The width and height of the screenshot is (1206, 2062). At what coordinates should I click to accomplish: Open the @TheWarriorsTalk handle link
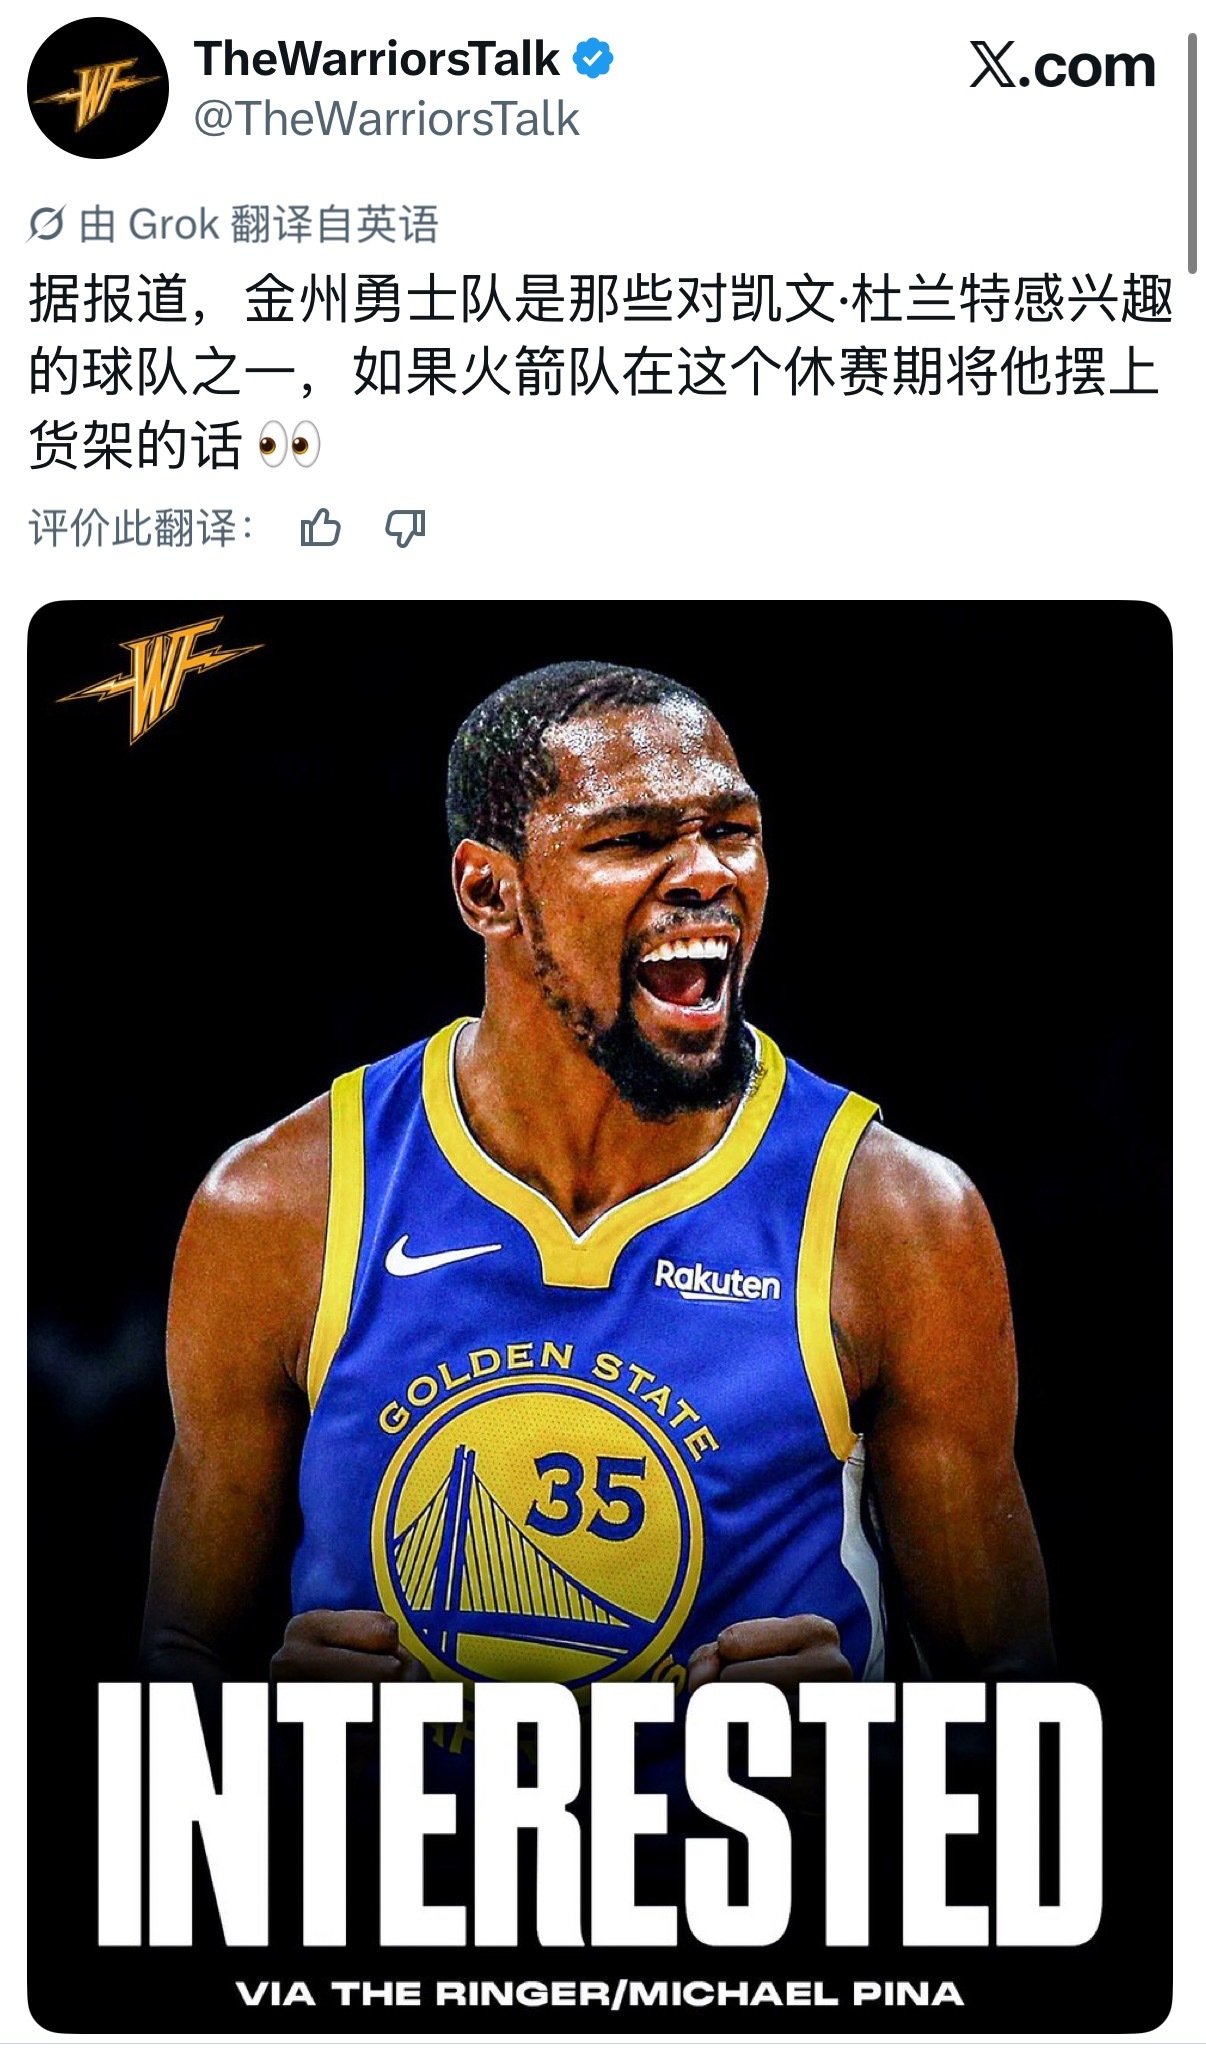[386, 119]
